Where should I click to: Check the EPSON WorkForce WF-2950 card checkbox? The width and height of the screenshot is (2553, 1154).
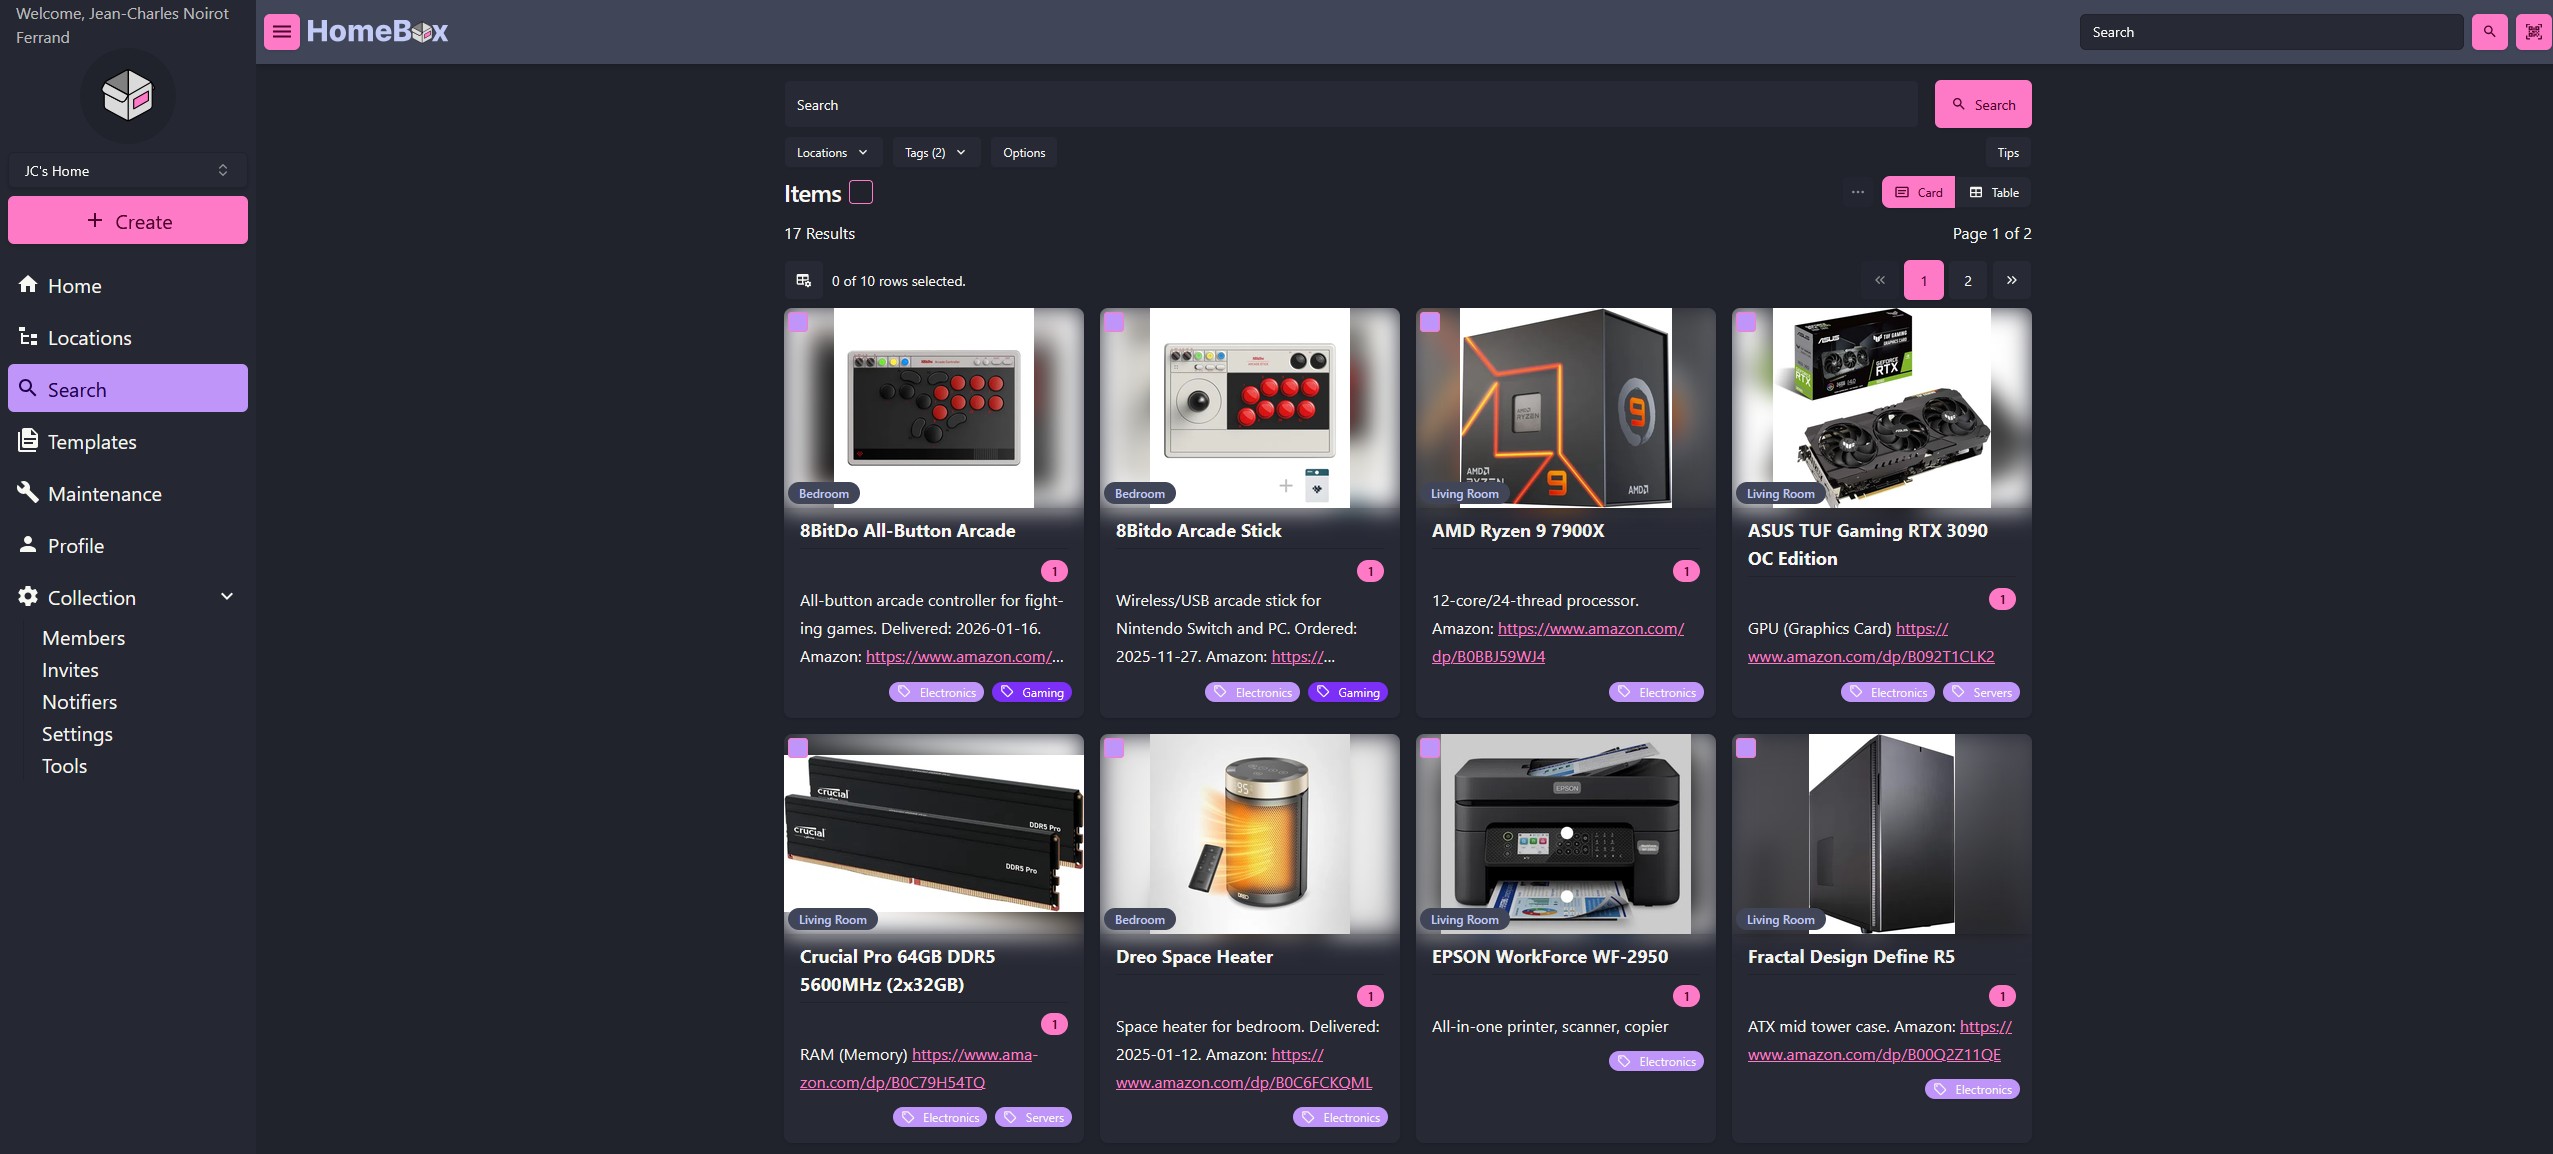pyautogui.click(x=1430, y=748)
